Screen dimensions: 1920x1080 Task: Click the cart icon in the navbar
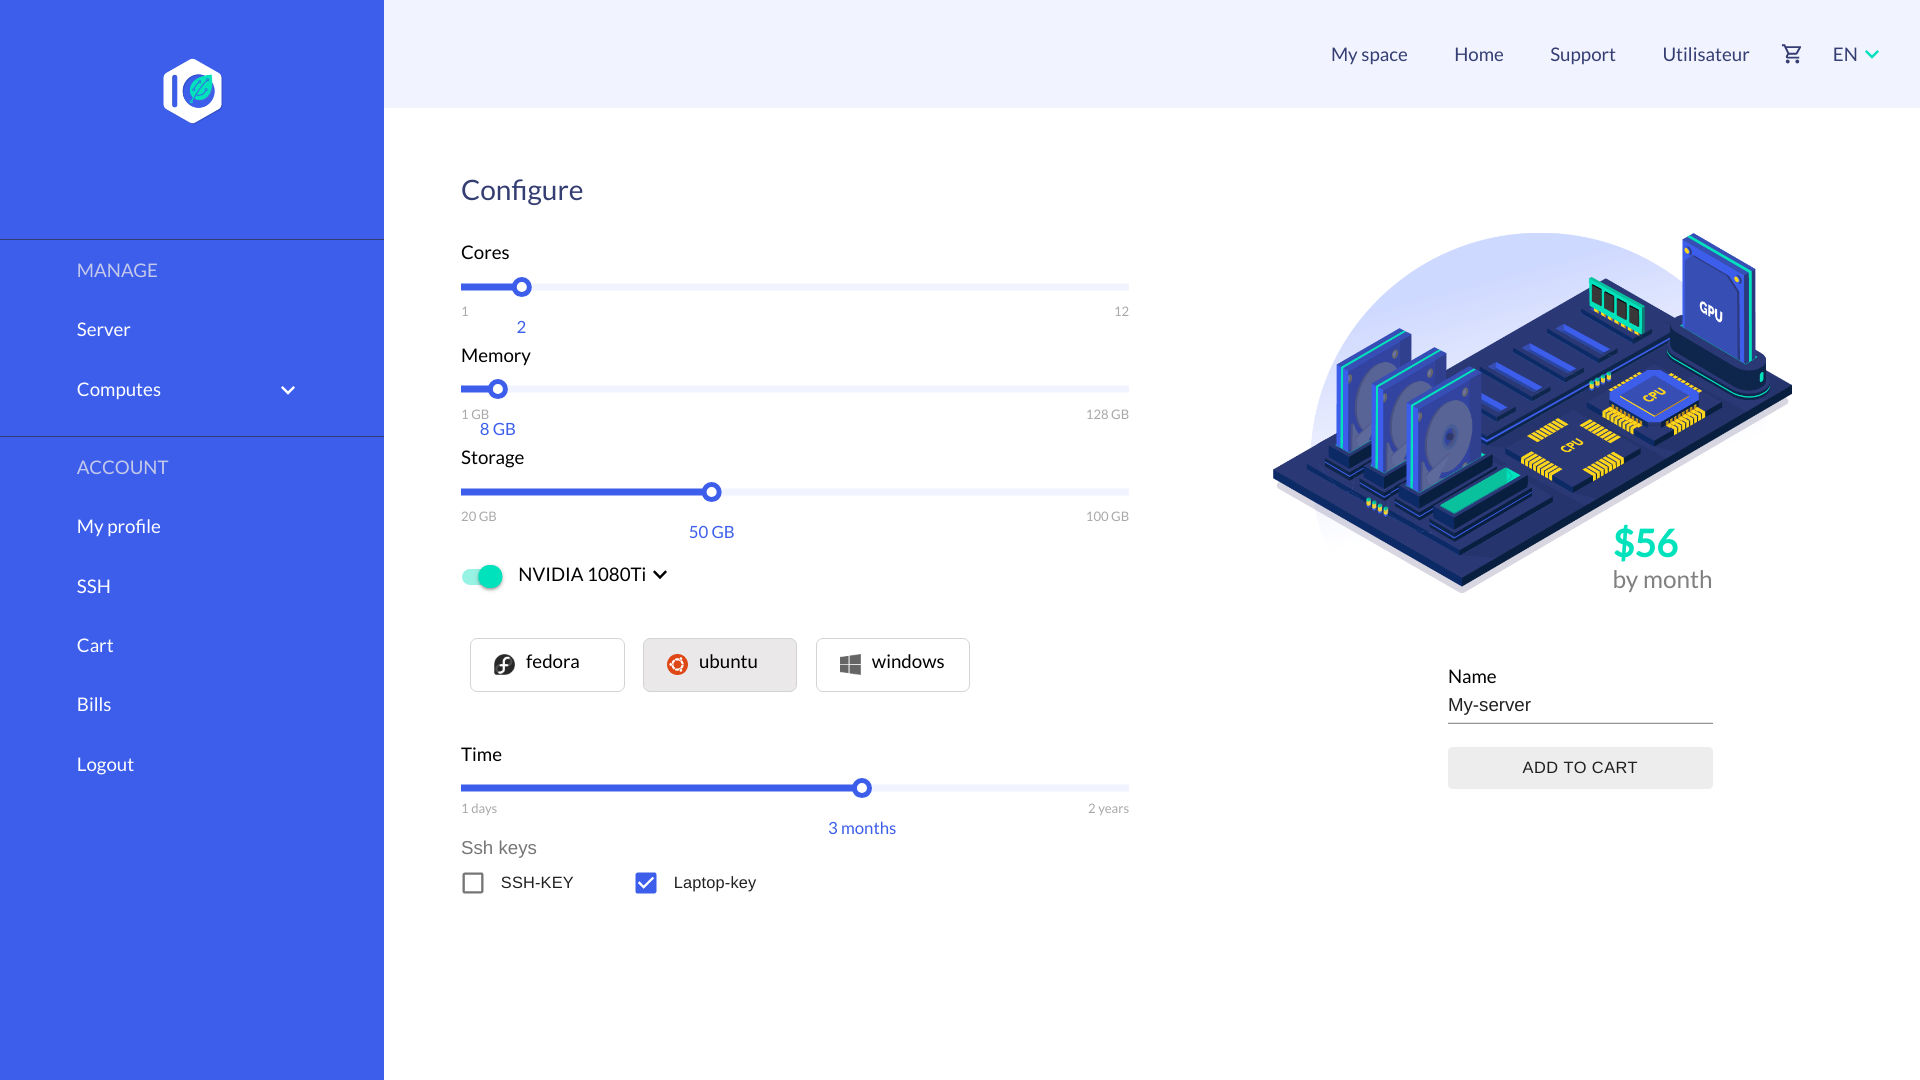tap(1791, 54)
